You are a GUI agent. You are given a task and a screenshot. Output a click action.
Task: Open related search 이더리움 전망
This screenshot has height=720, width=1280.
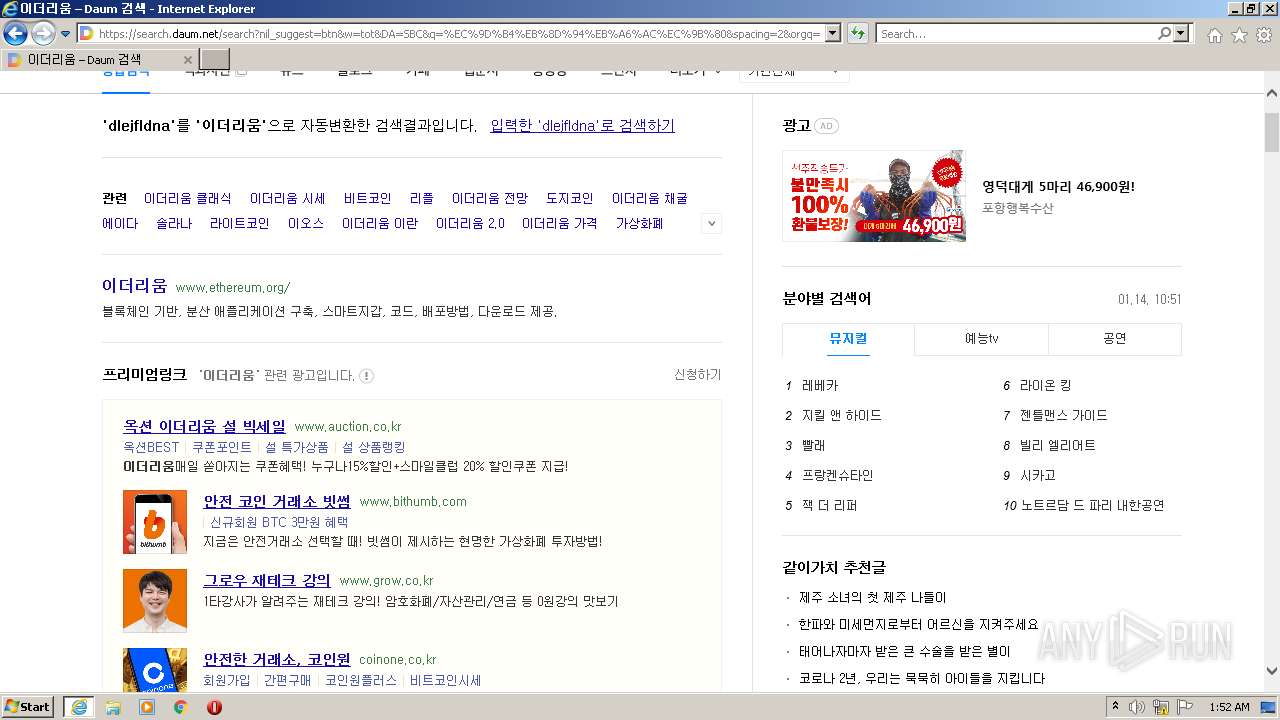489,198
